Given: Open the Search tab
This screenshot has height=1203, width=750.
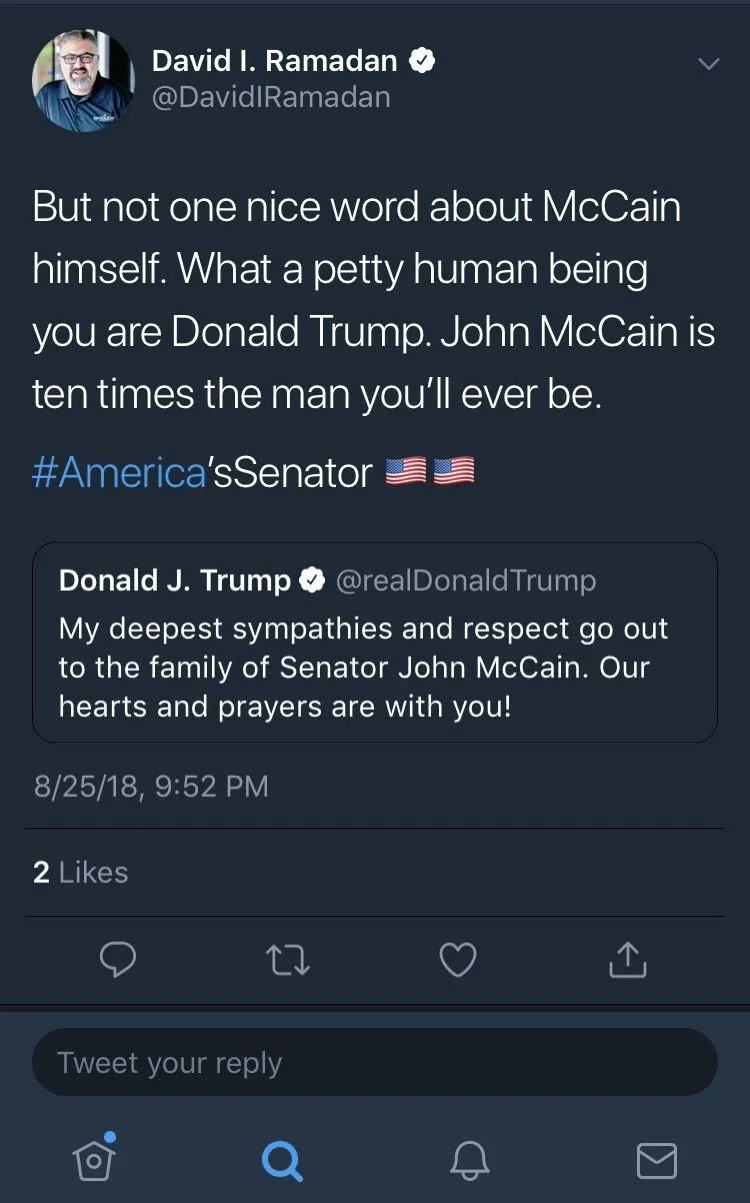Looking at the screenshot, I should 281,1160.
